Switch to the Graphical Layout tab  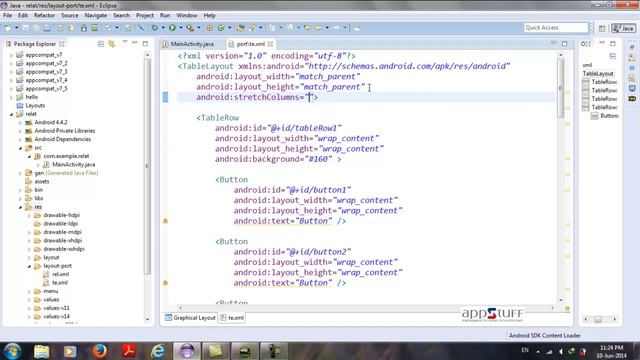pyautogui.click(x=190, y=318)
